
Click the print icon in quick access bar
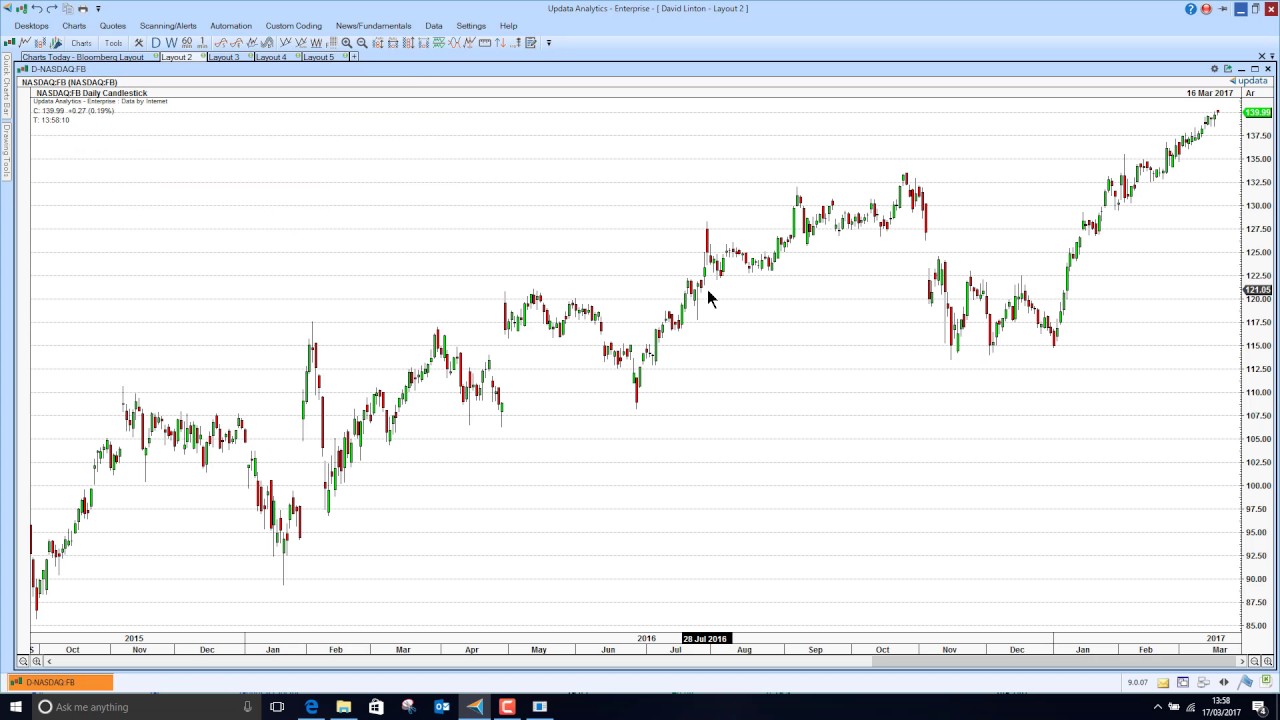[x=83, y=8]
